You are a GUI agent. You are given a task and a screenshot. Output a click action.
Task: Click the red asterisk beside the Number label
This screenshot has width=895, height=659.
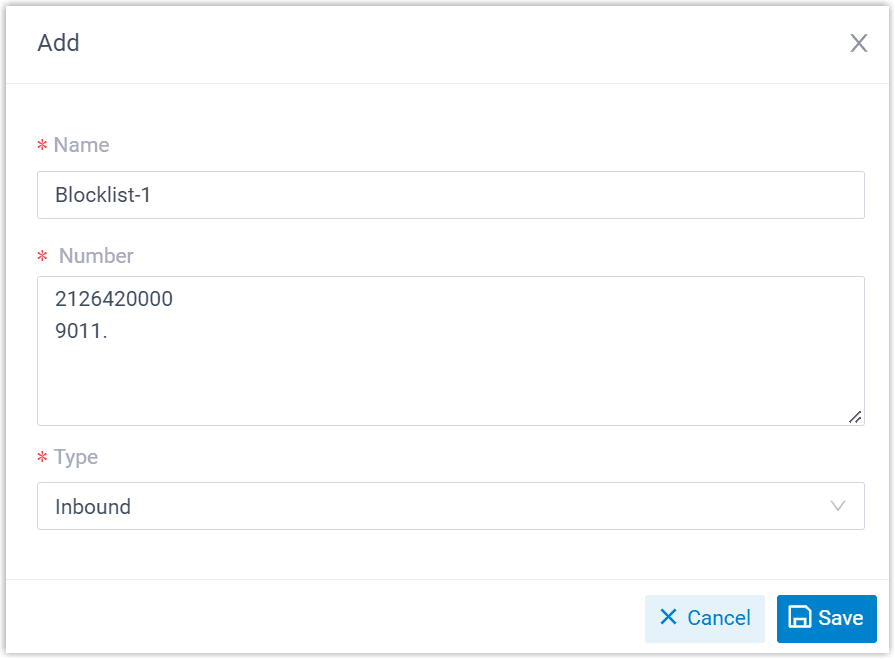pos(42,256)
